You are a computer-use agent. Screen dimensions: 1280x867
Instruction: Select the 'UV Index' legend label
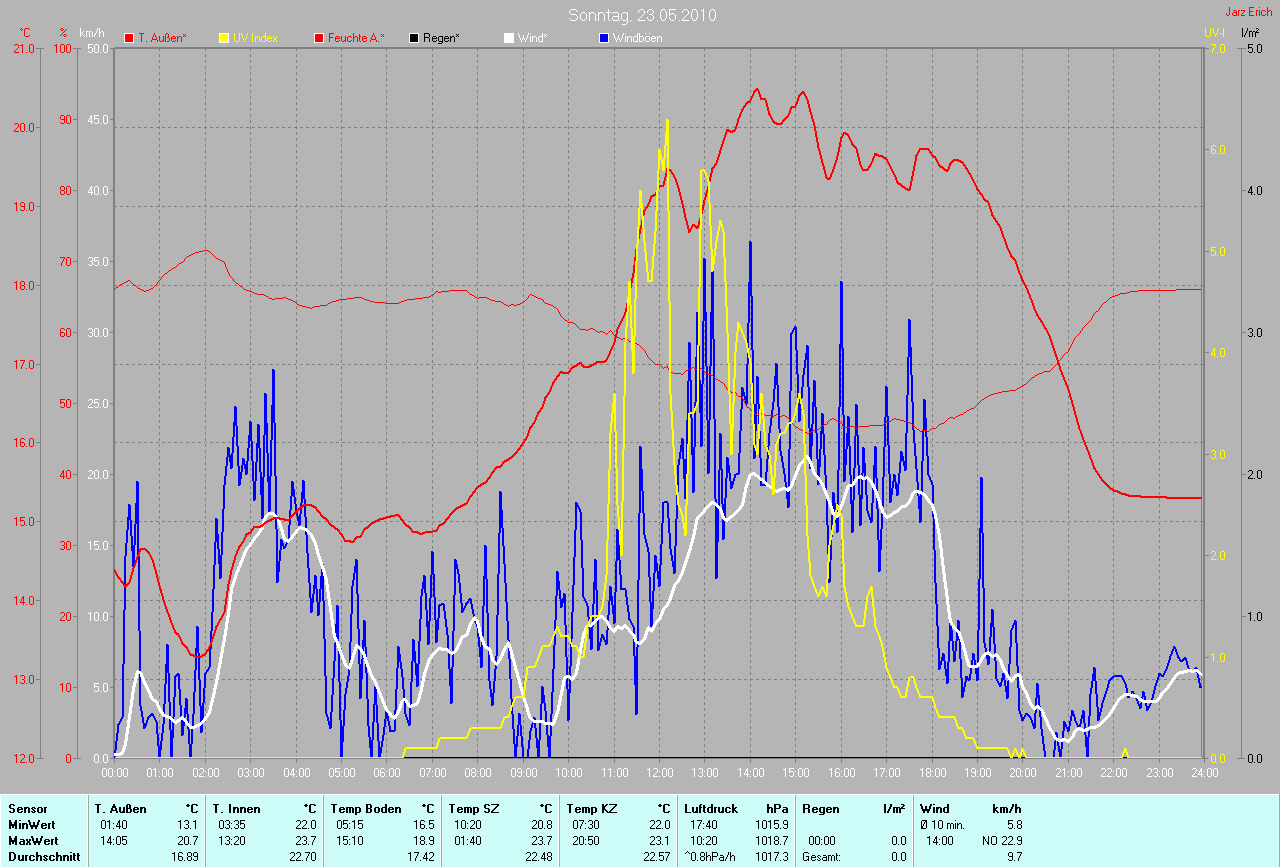point(256,38)
